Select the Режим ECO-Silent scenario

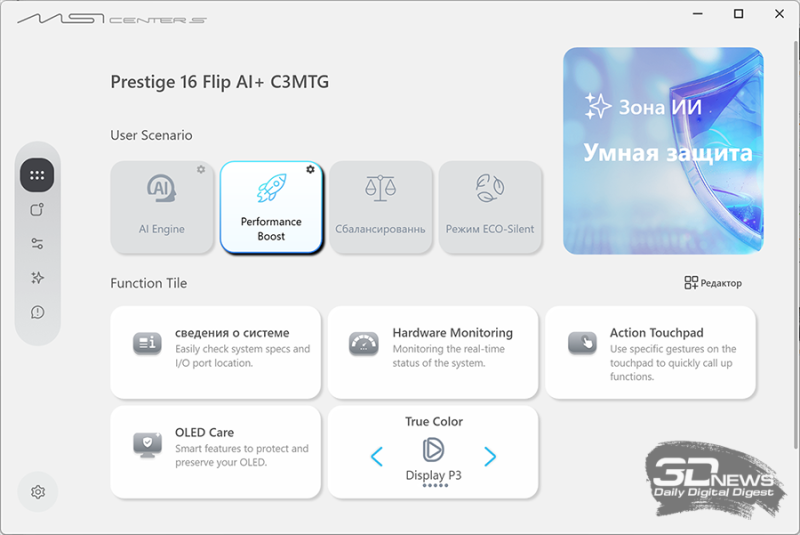click(490, 207)
